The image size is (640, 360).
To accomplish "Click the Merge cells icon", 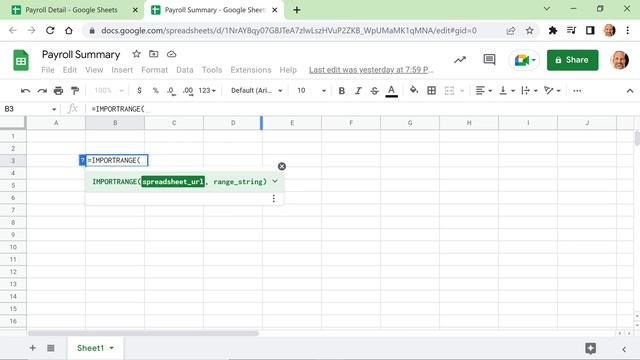I will click(449, 91).
